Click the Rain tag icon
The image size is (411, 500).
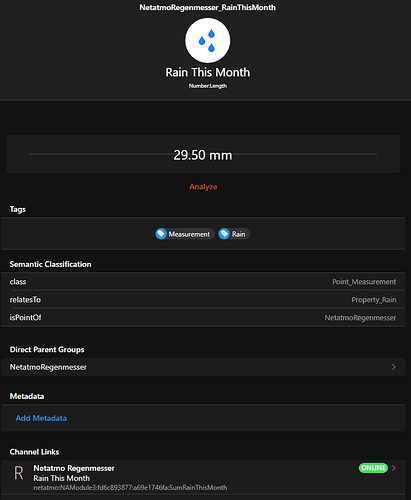(x=224, y=234)
